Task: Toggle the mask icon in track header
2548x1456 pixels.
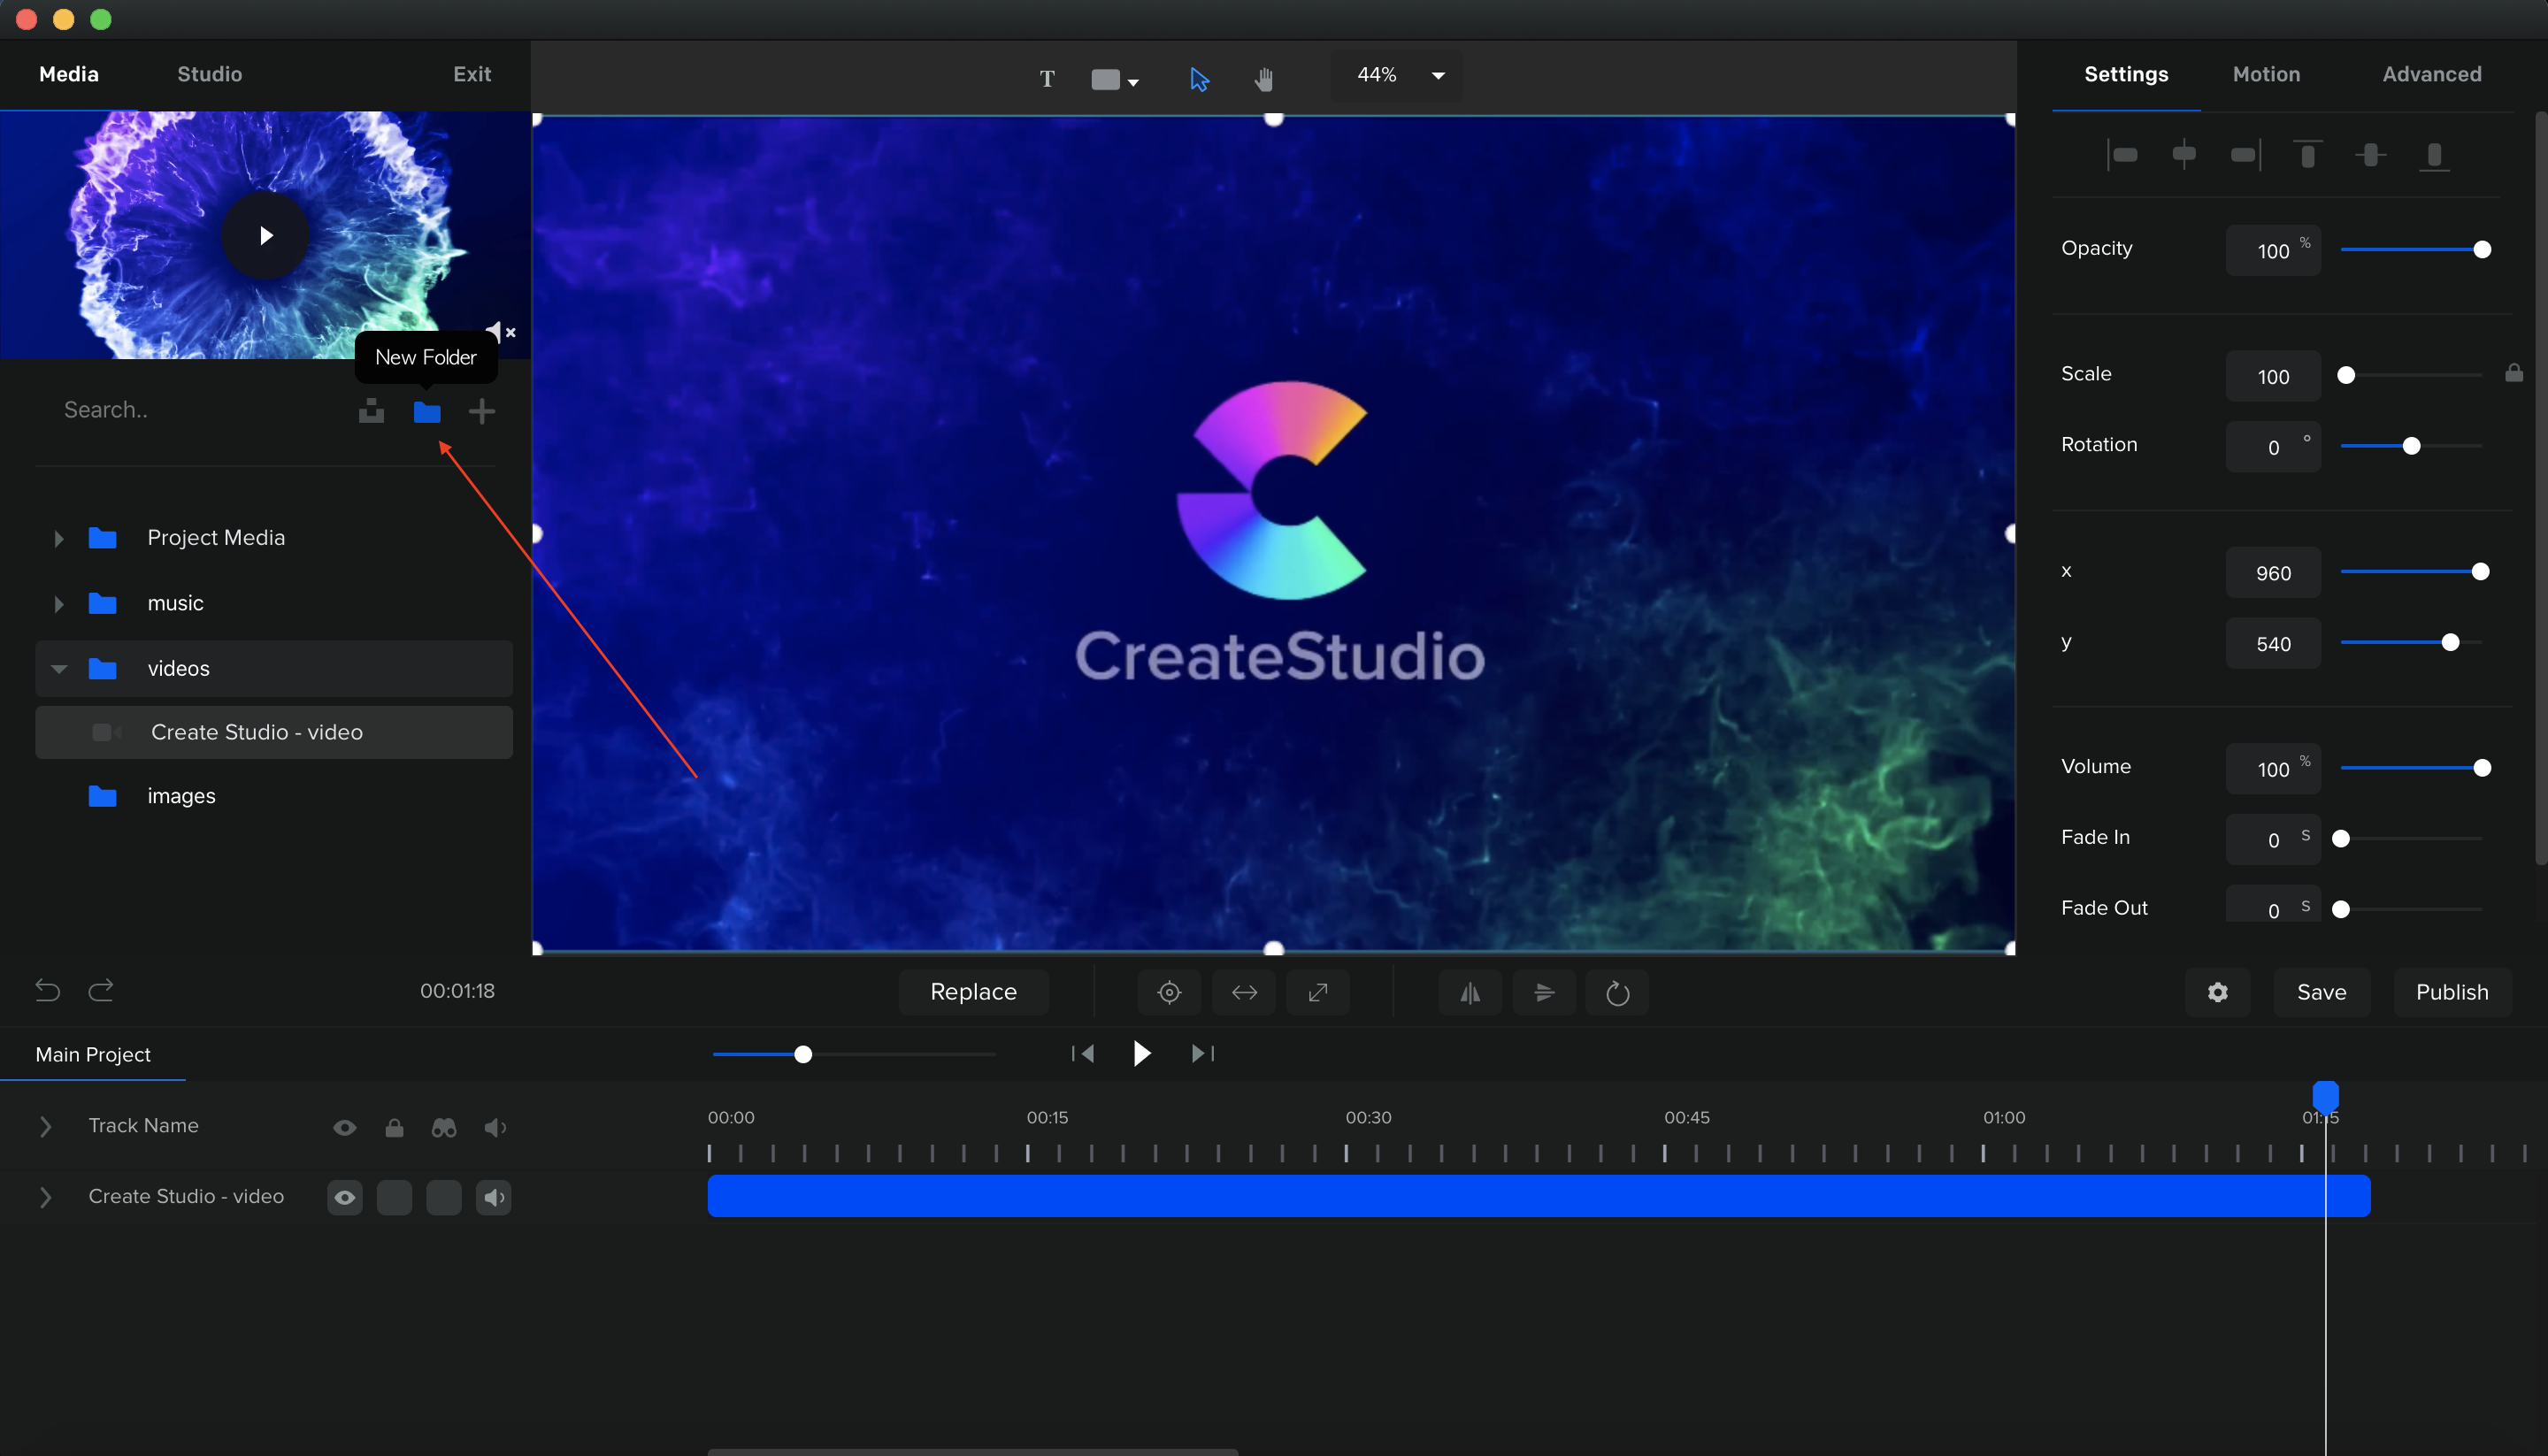Action: (444, 1128)
